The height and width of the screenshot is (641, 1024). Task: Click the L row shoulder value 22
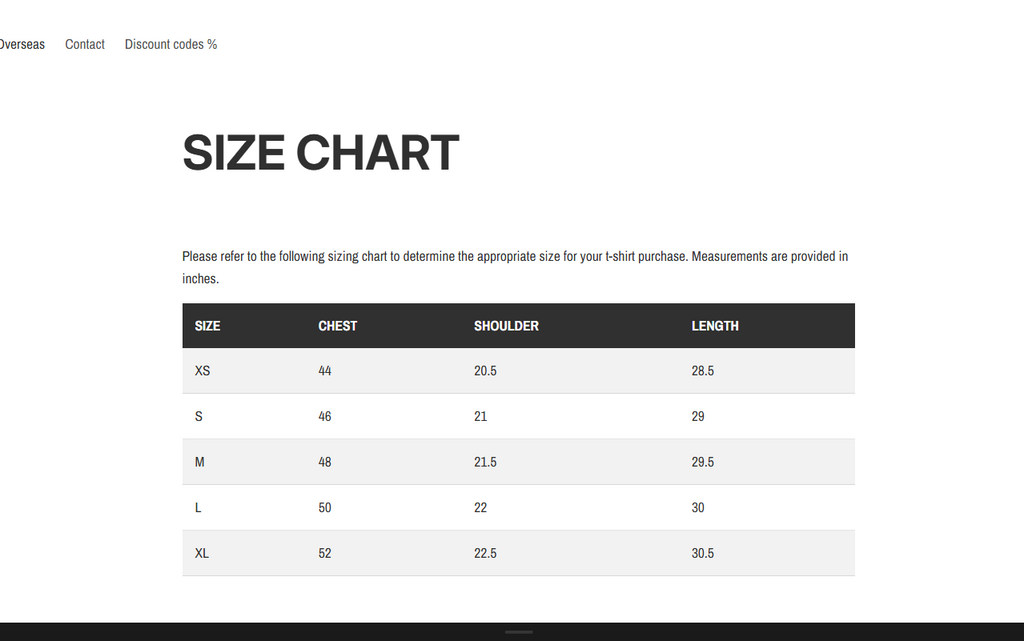click(x=481, y=508)
